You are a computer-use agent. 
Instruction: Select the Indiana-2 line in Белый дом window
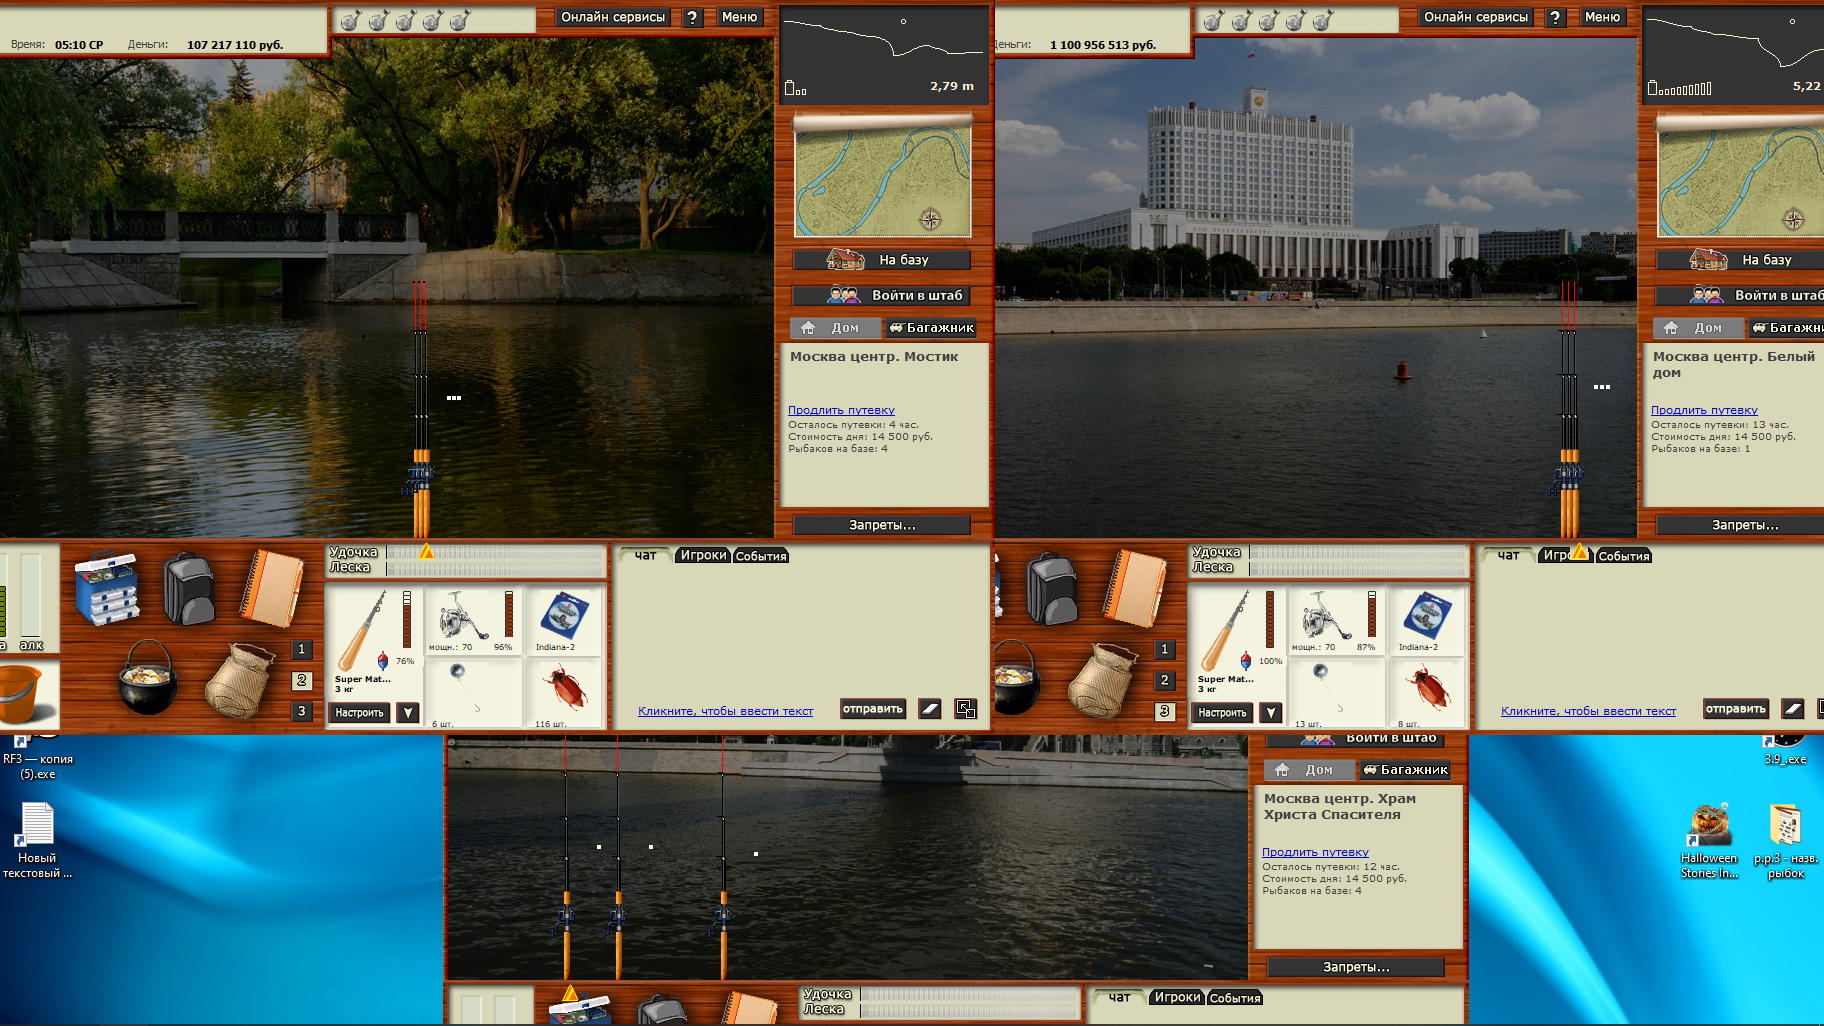[1425, 620]
